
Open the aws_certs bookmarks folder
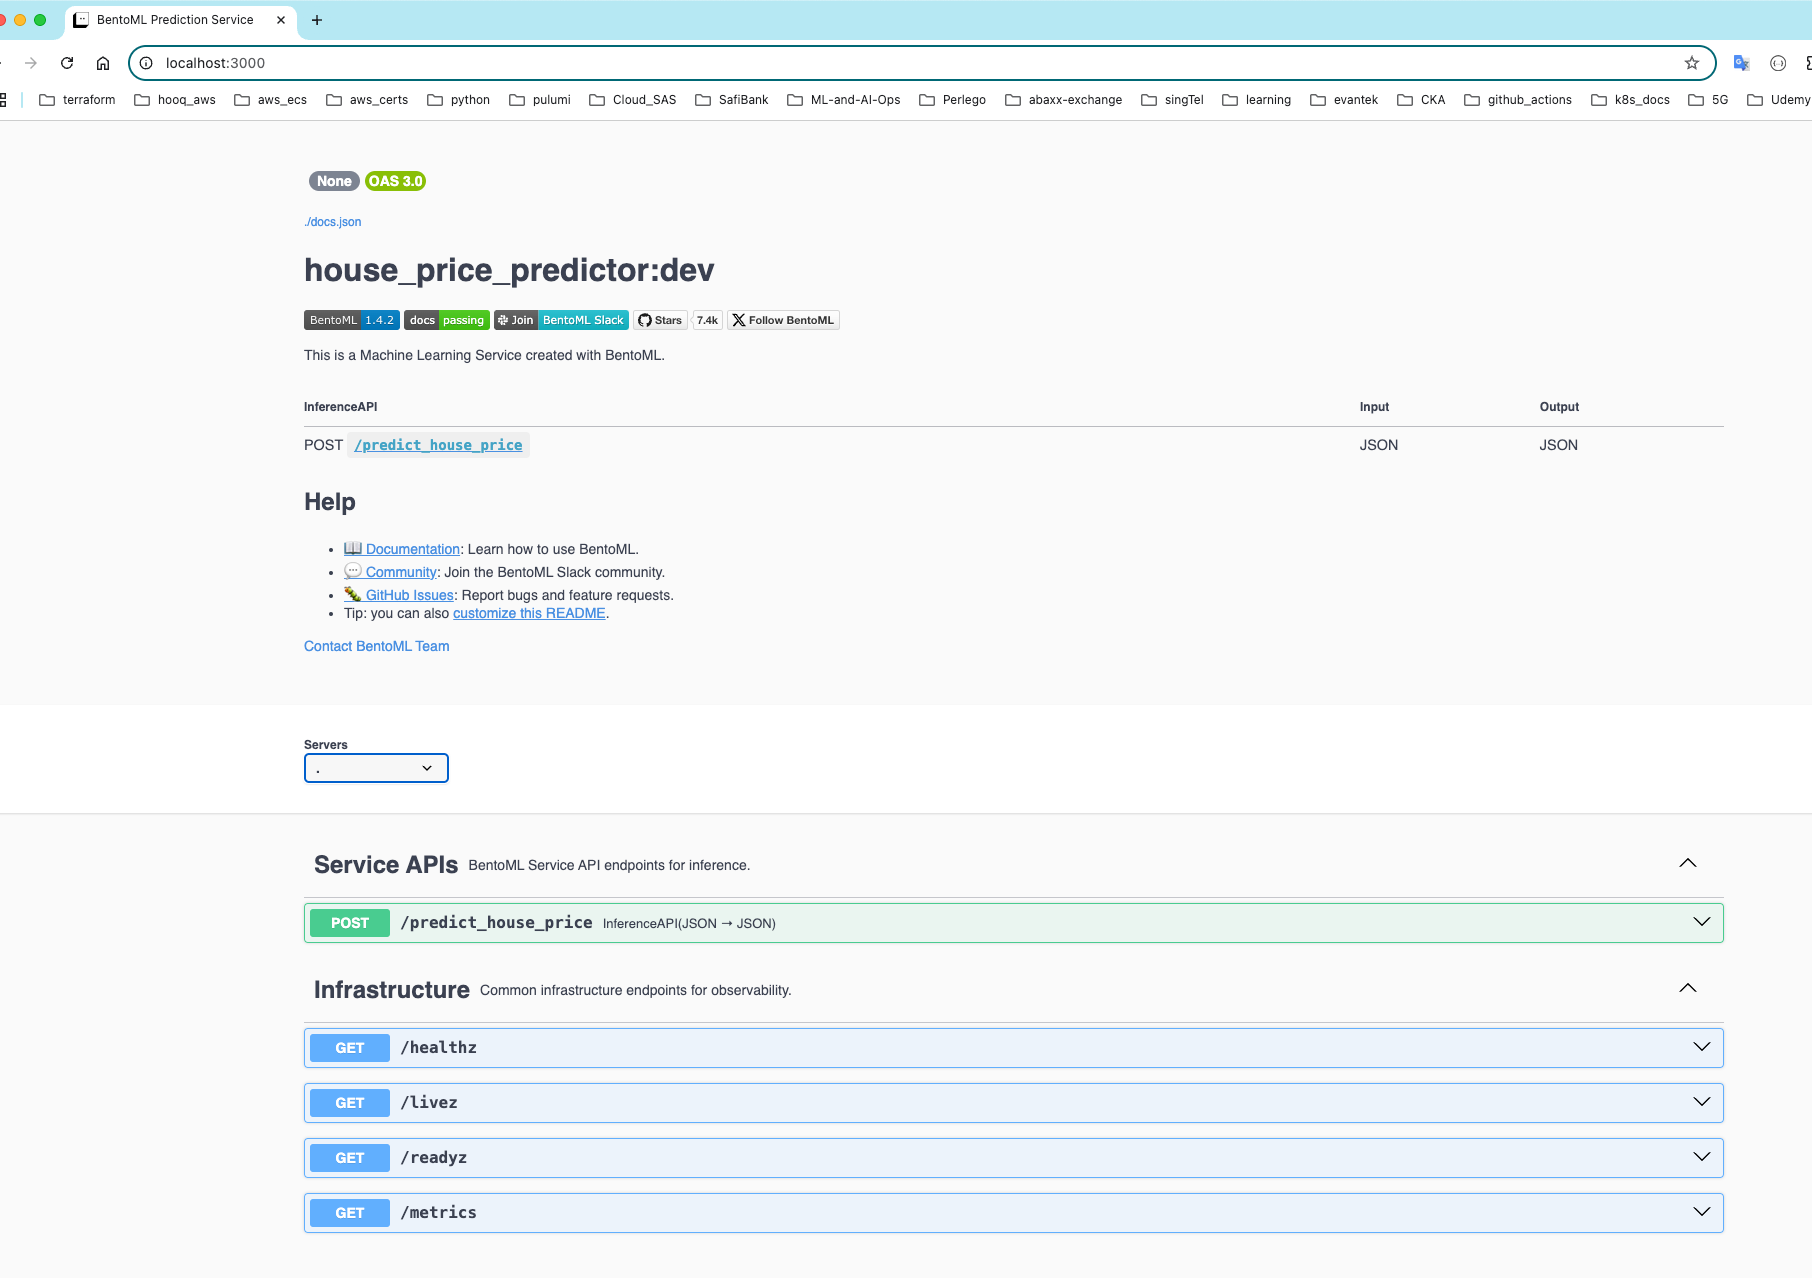coord(367,100)
